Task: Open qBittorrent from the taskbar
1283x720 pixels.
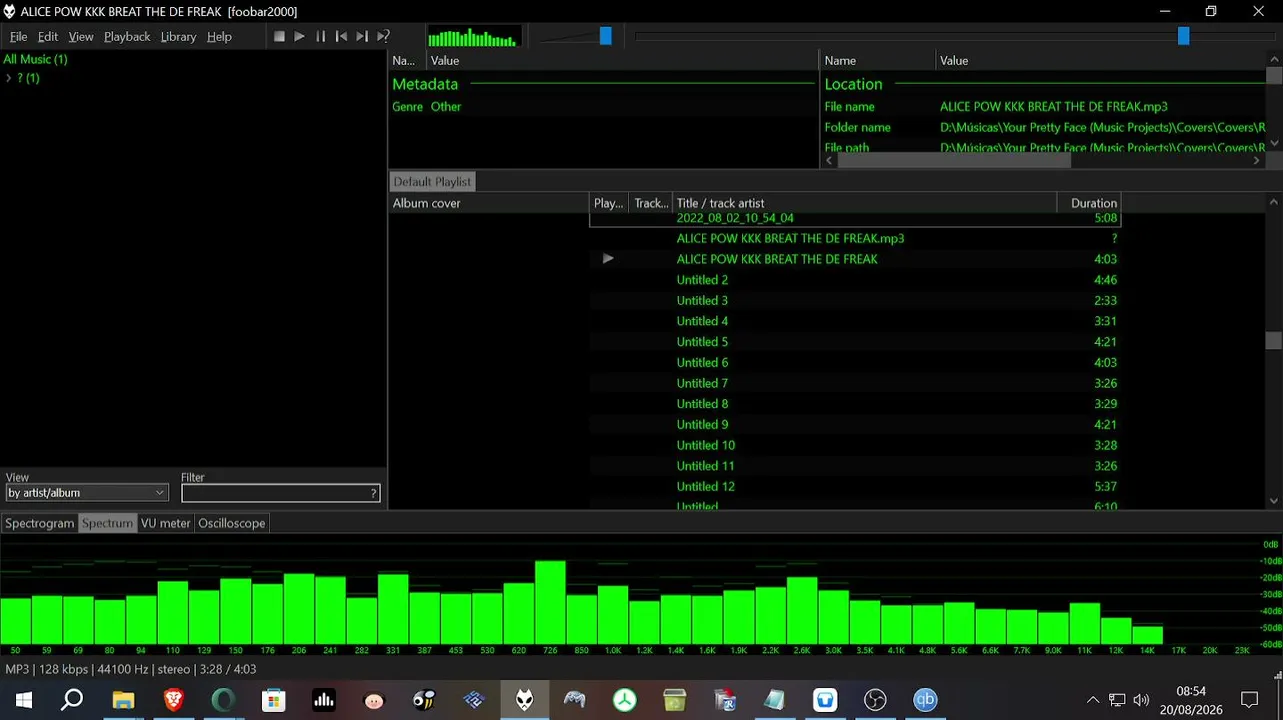Action: [x=925, y=700]
